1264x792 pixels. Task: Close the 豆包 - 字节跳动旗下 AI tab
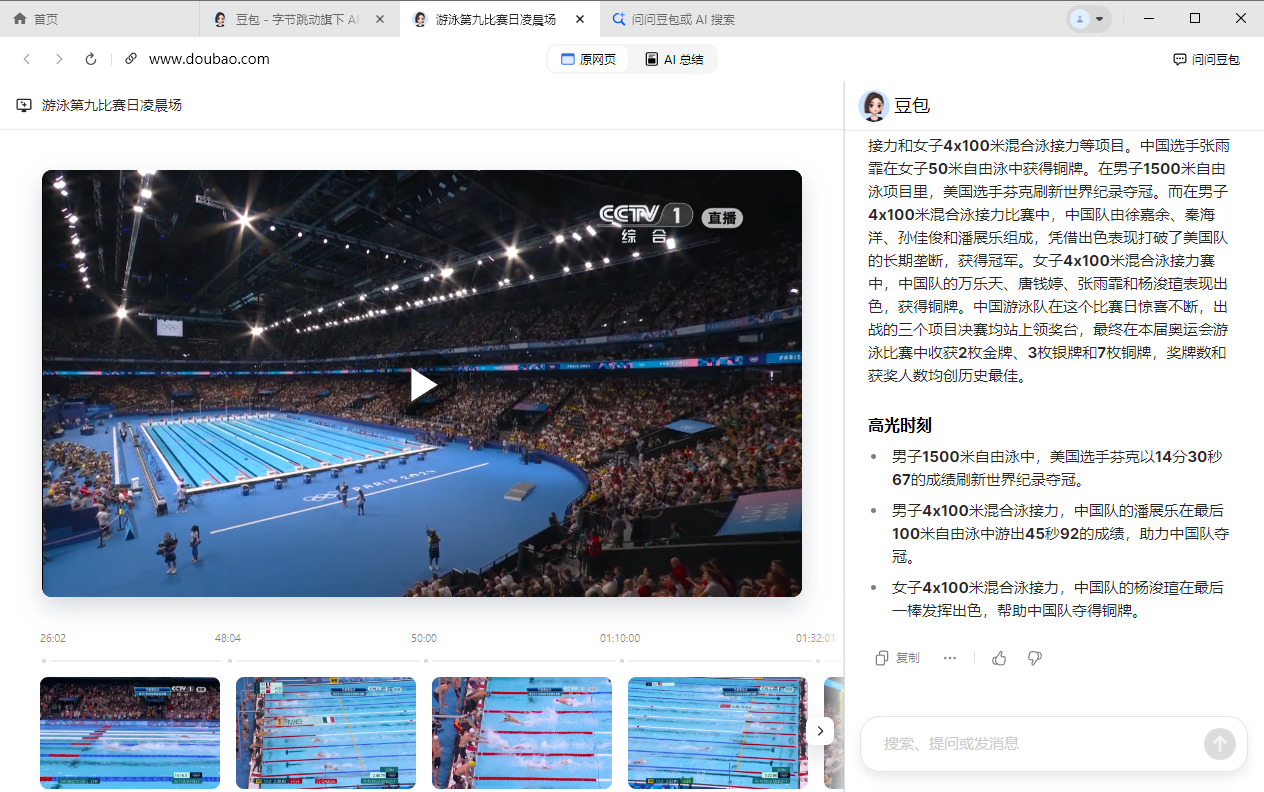[x=380, y=19]
